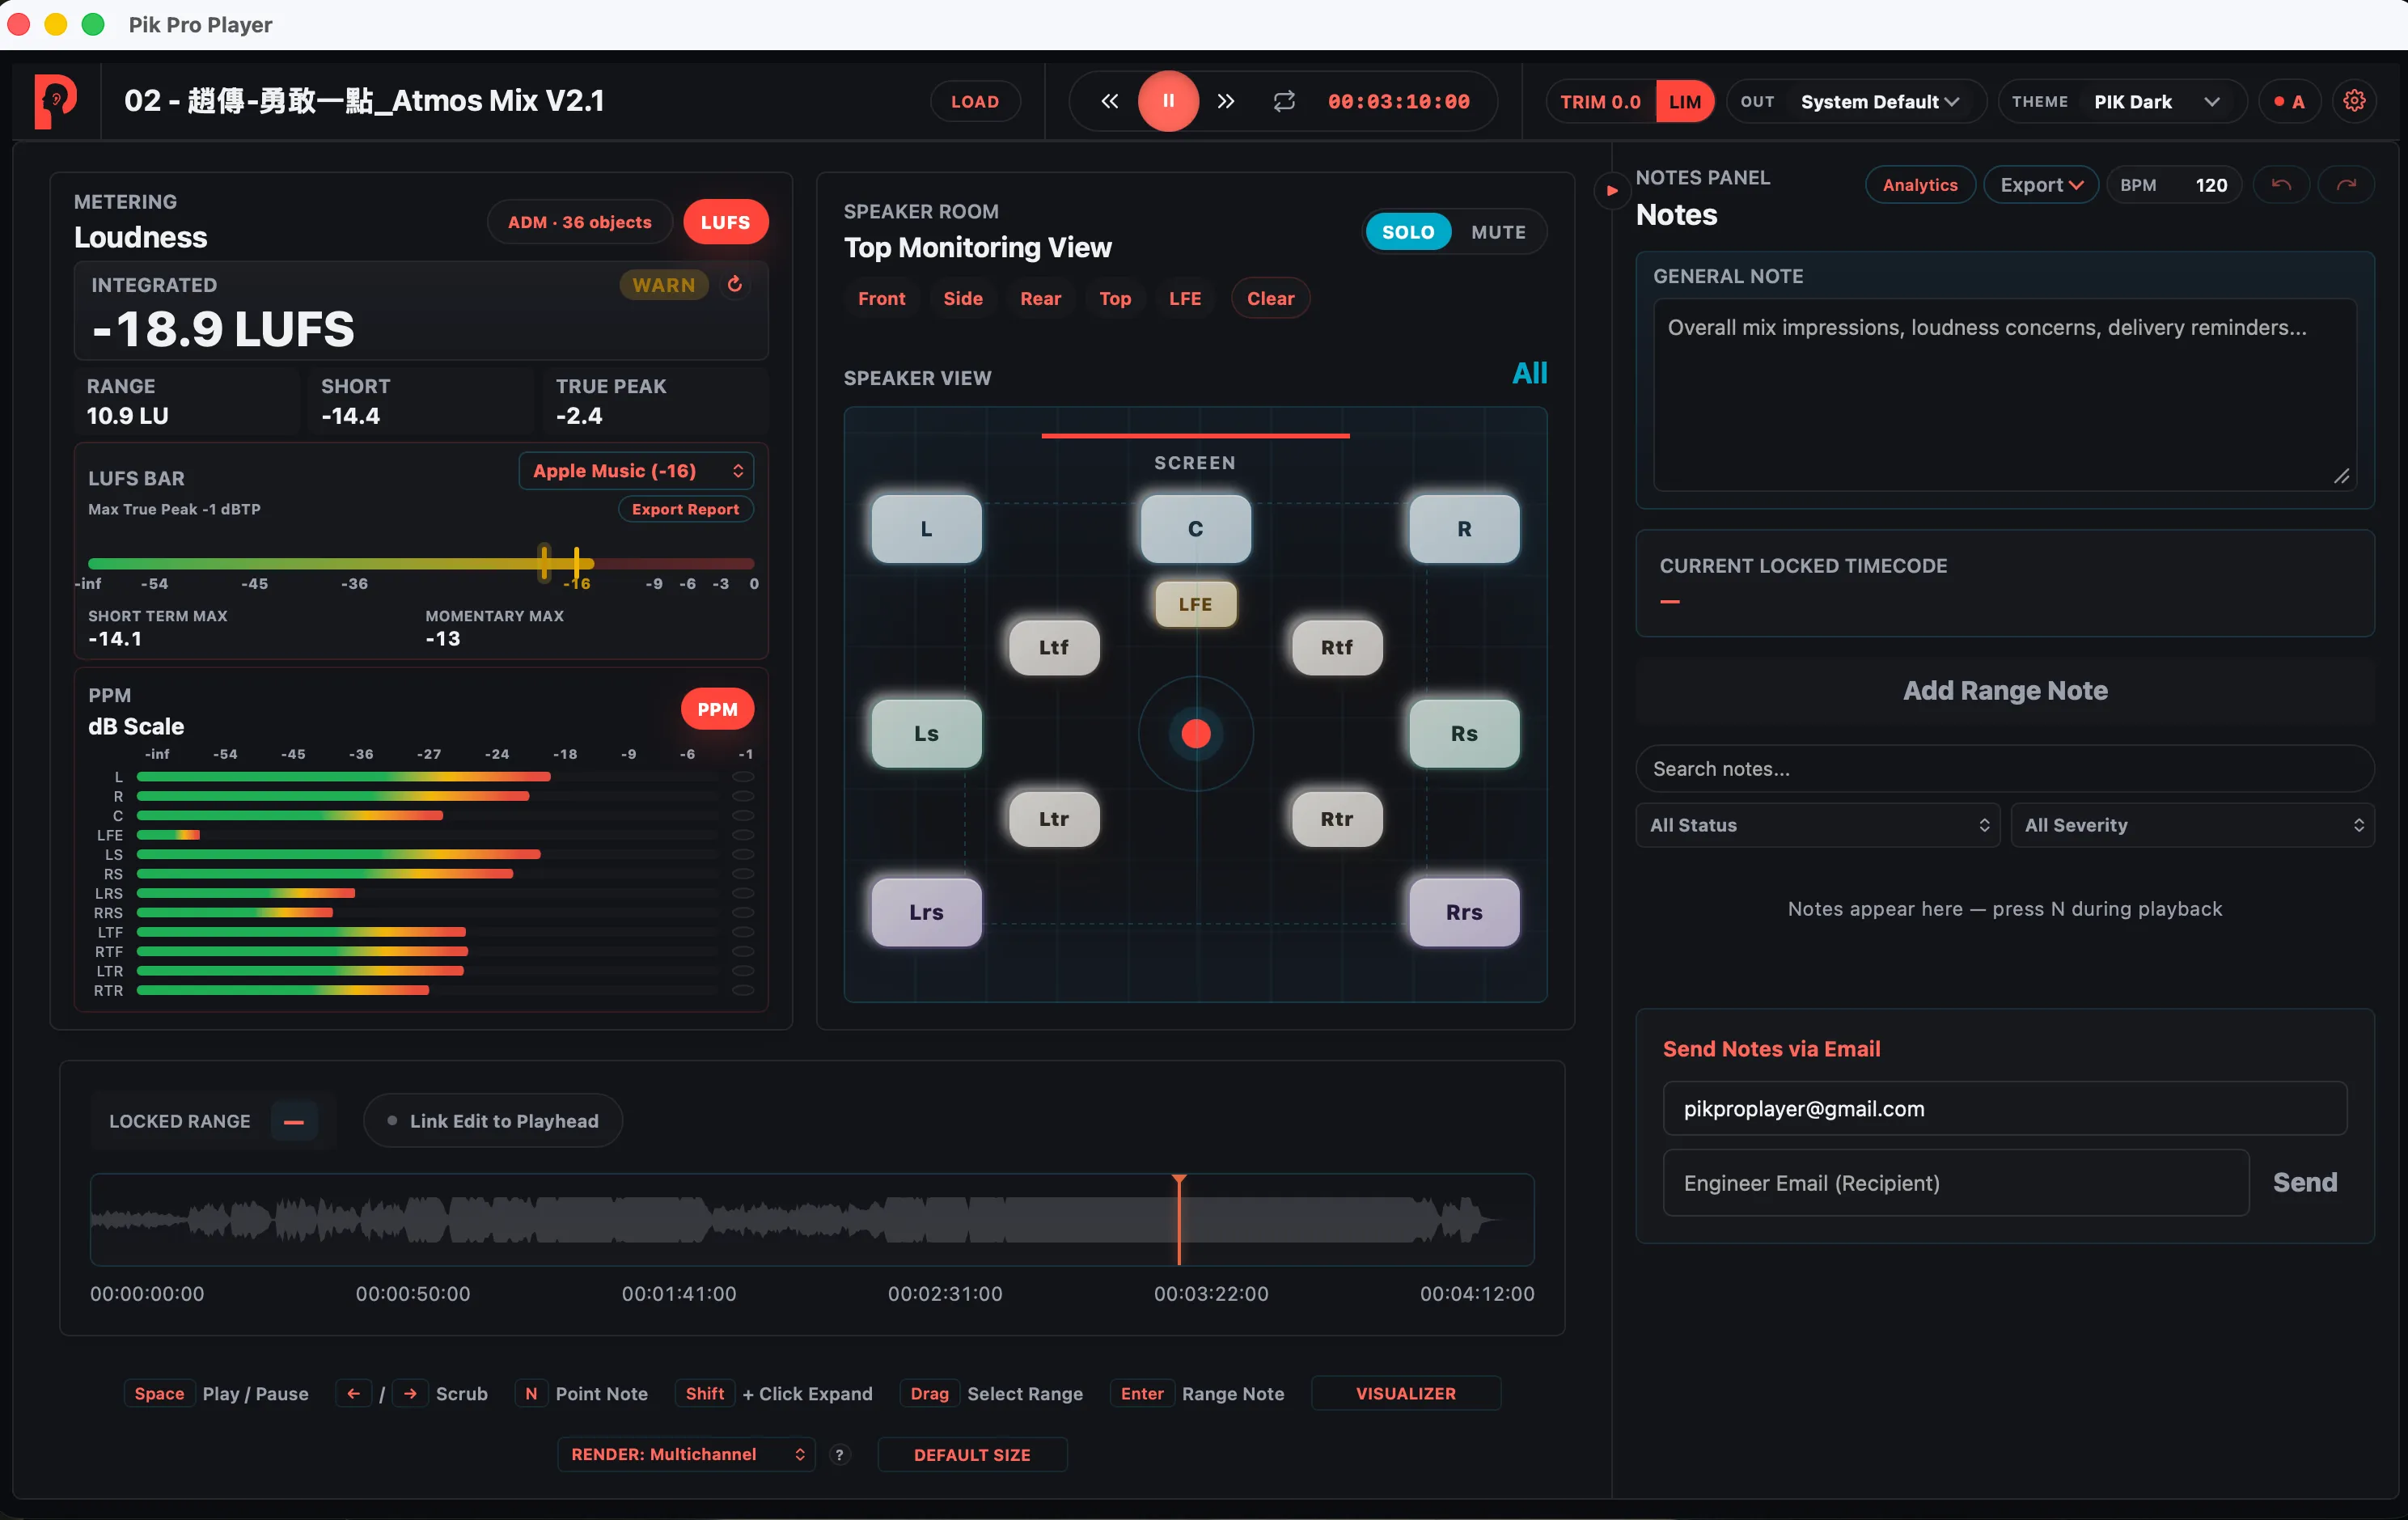The image size is (2408, 1520).
Task: Open the RENDER: Multichannel dropdown
Action: coord(686,1454)
